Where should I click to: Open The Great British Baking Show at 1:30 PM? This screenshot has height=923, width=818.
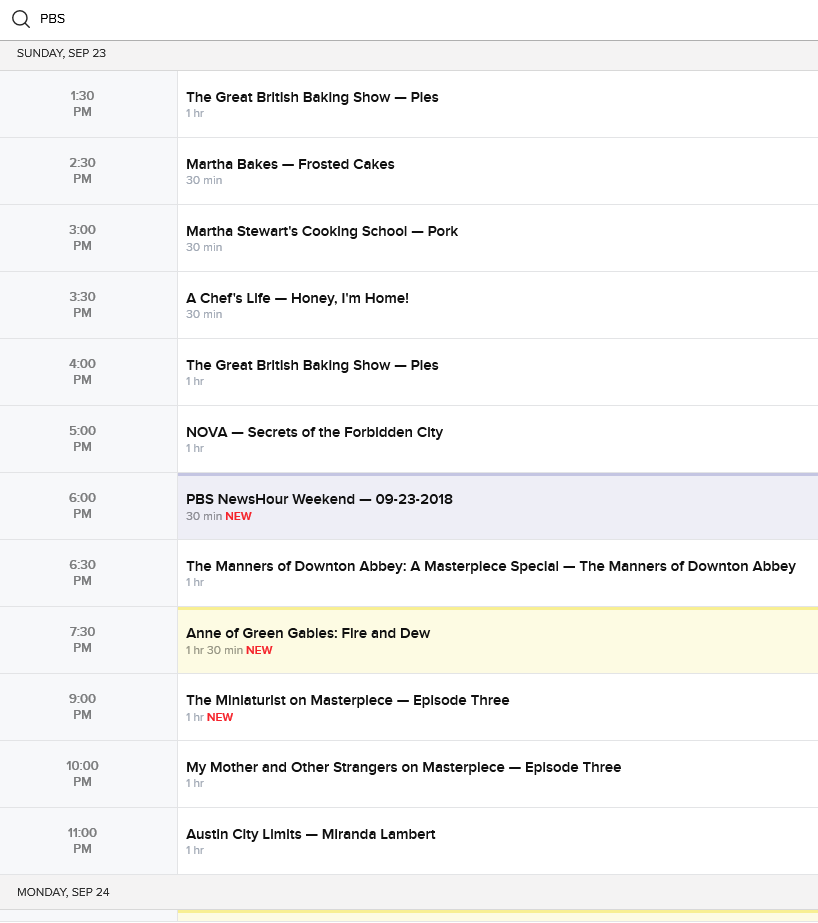(x=312, y=98)
